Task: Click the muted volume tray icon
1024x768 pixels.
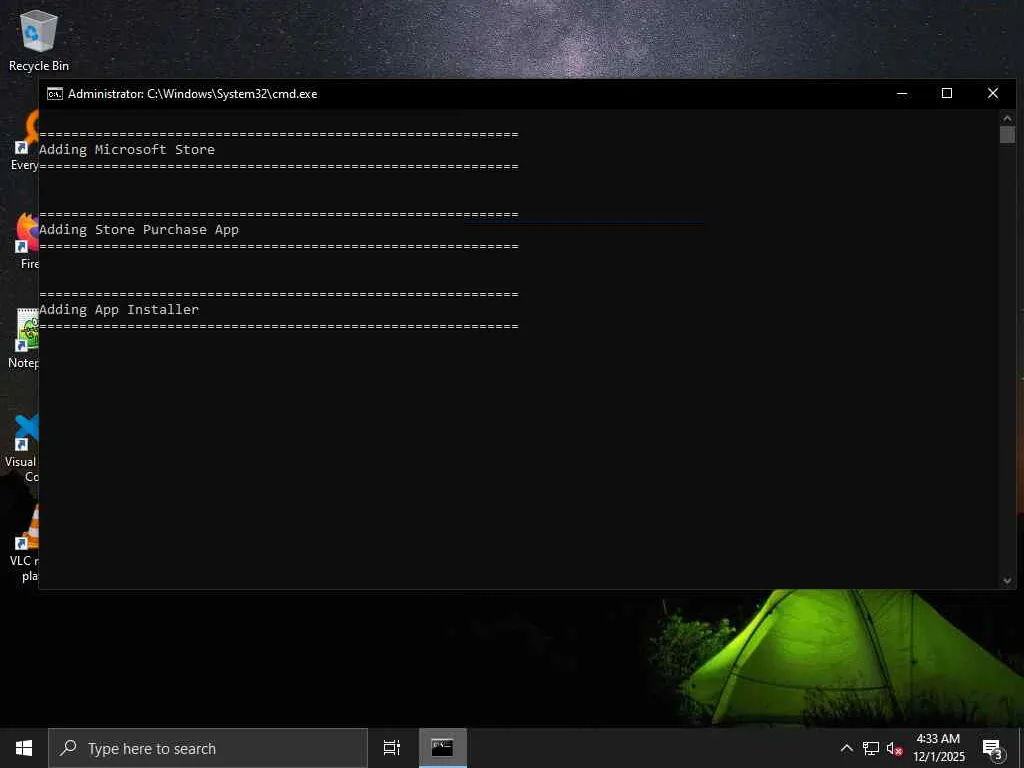Action: coord(894,748)
